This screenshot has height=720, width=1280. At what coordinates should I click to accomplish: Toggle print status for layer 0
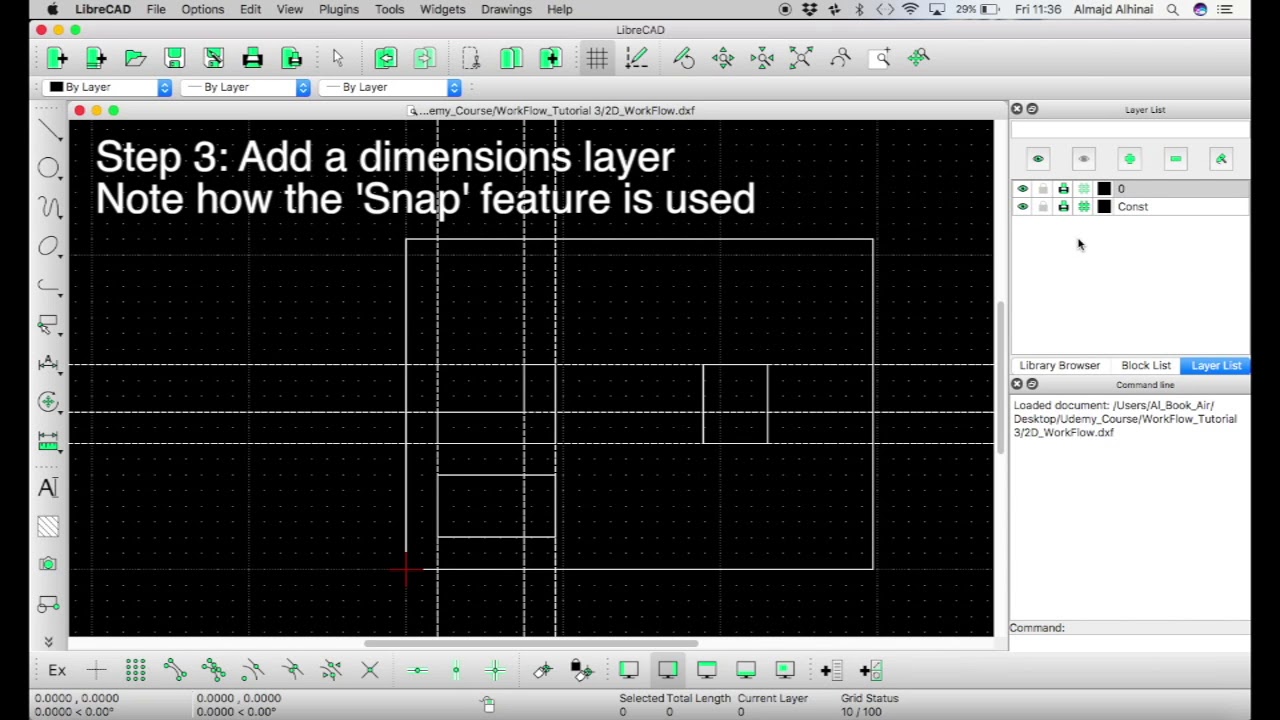coord(1063,189)
